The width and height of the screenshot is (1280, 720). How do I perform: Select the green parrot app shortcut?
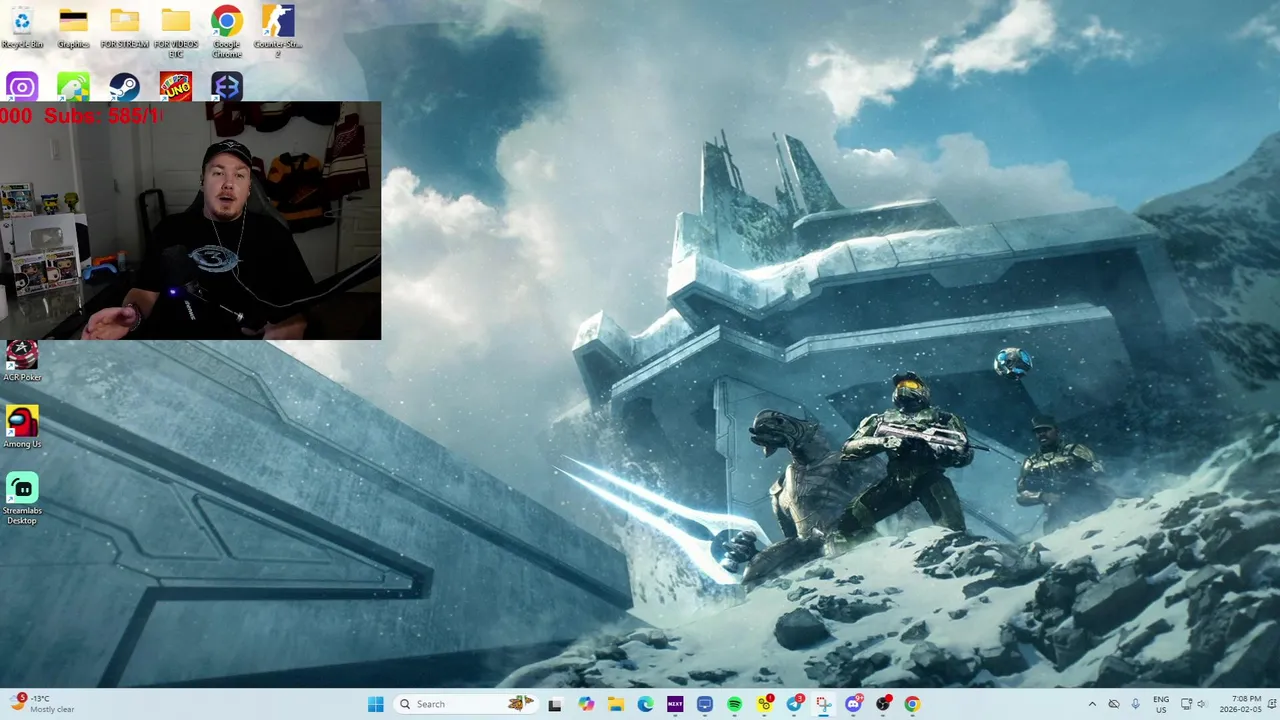tap(73, 87)
